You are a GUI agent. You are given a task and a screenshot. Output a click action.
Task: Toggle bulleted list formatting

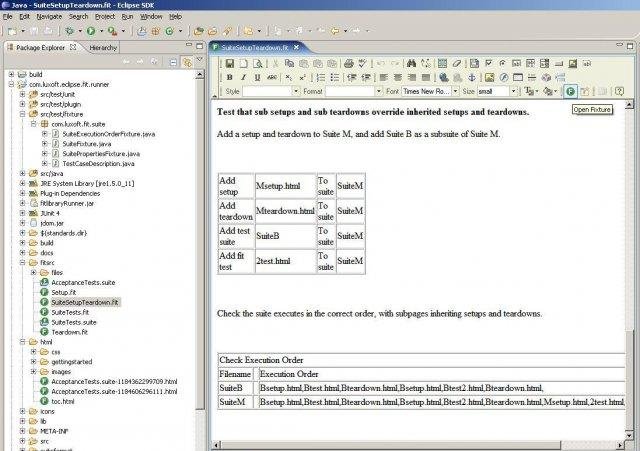click(x=335, y=78)
